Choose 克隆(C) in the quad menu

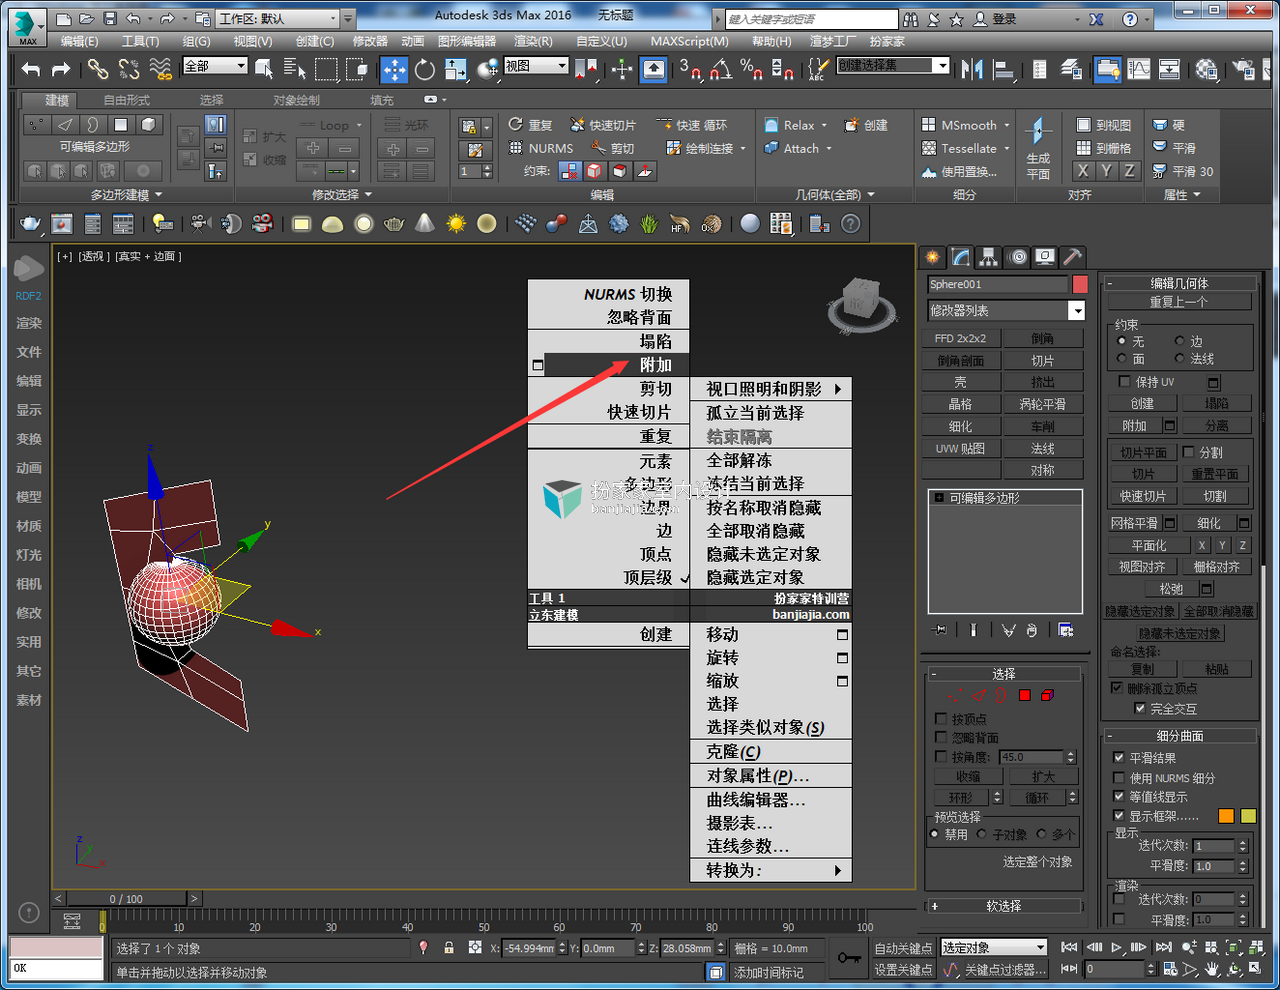click(771, 752)
